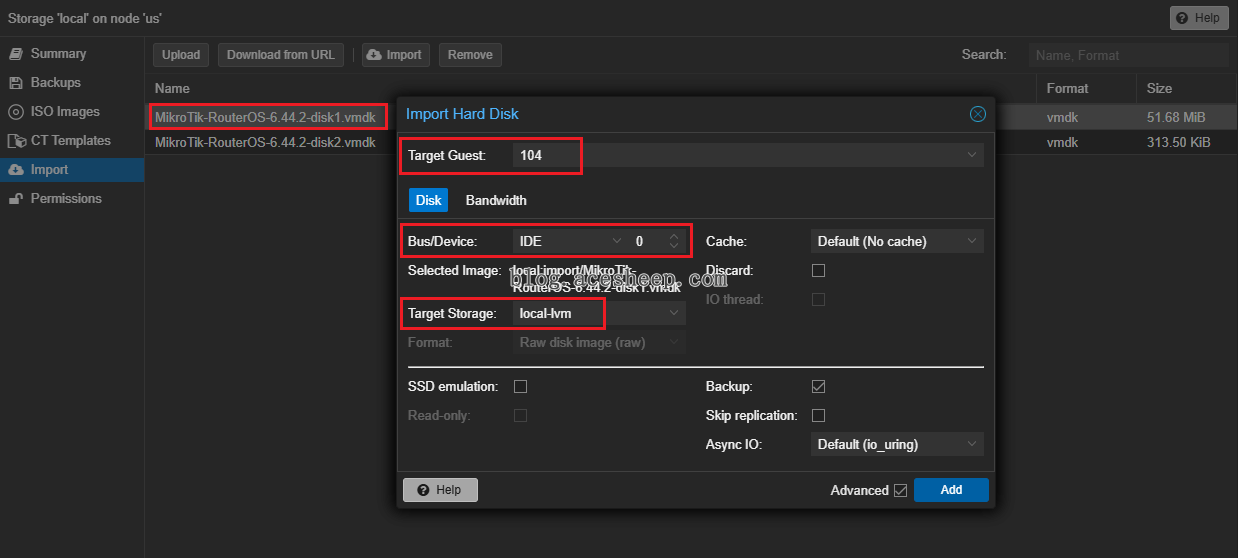The image size is (1238, 558).
Task: Select ISO Images disc icon
Action: coord(16,112)
